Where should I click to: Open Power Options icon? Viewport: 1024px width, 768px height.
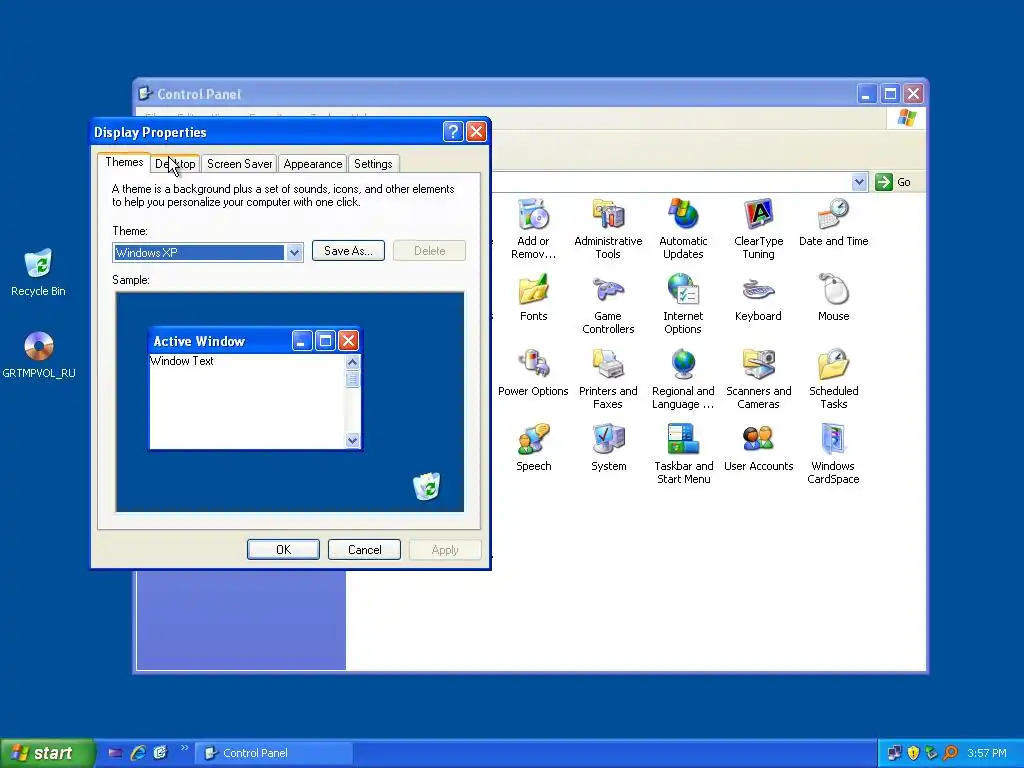pos(534,365)
